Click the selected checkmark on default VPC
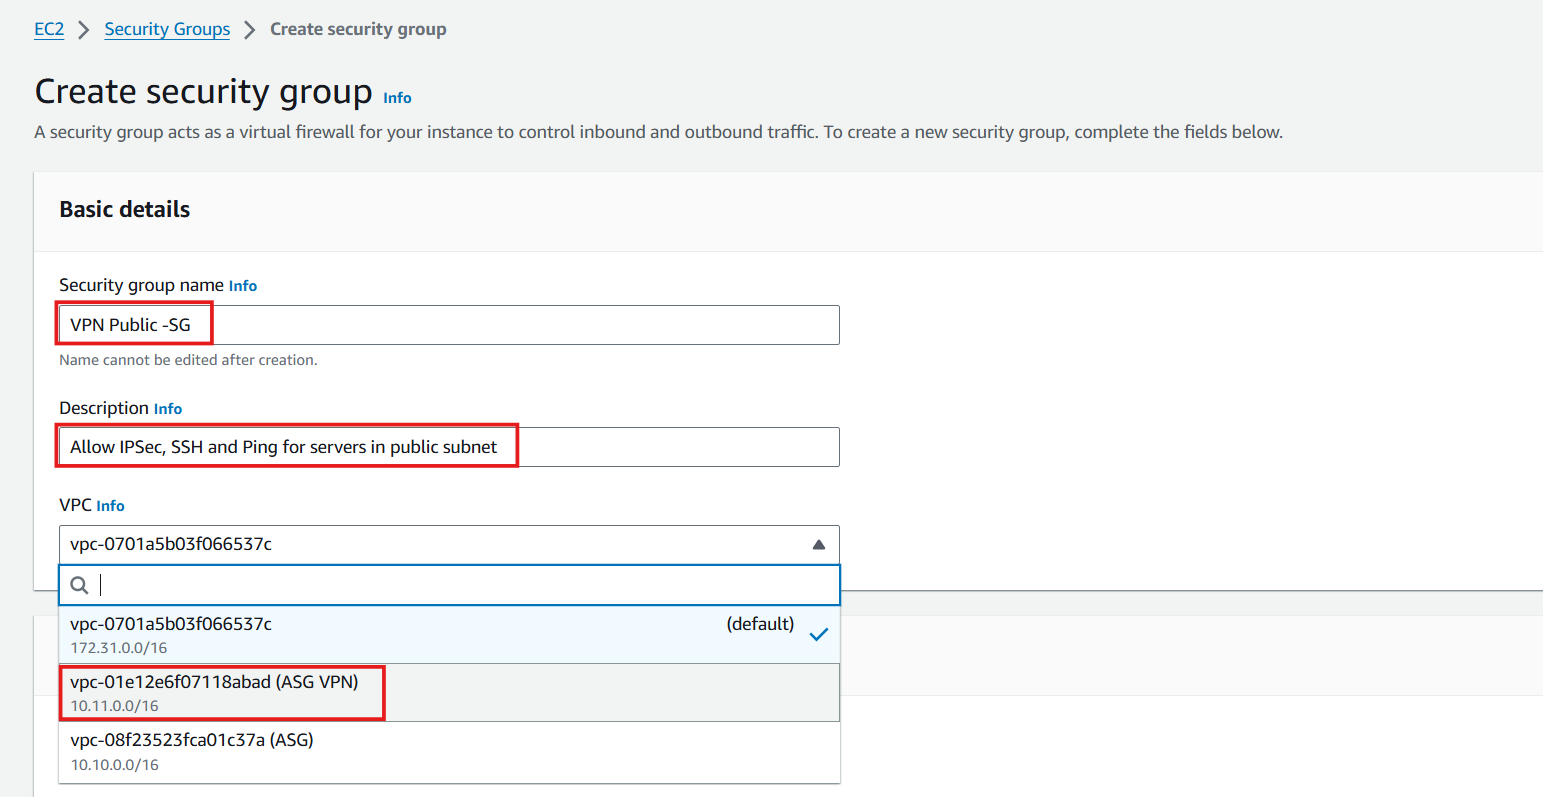This screenshot has width=1543, height=797. click(x=819, y=634)
